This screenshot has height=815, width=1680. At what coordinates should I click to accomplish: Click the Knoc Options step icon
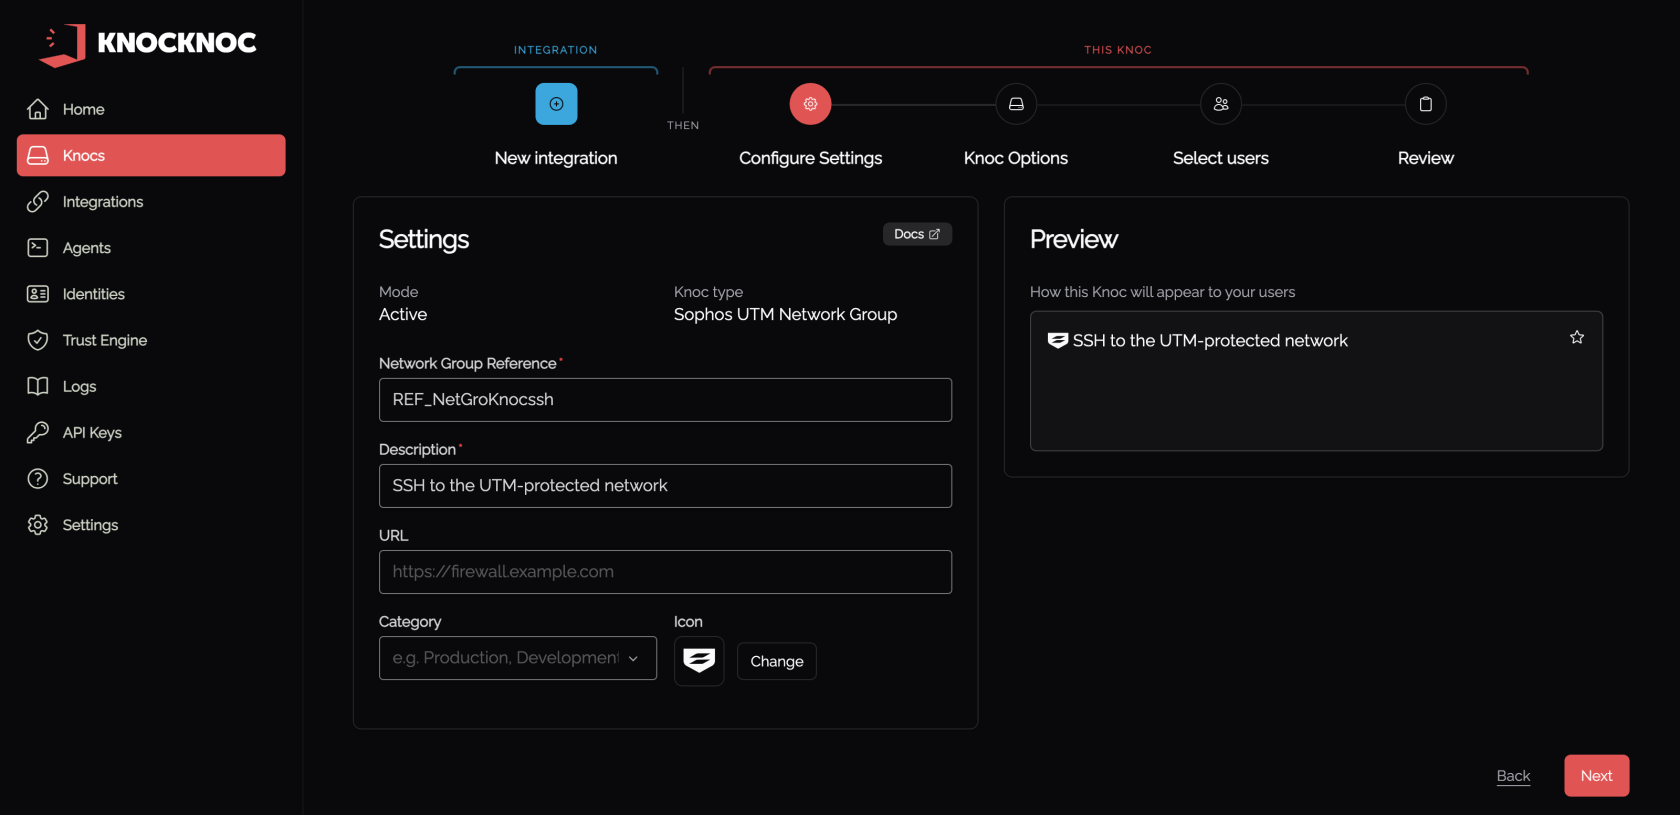tap(1016, 104)
